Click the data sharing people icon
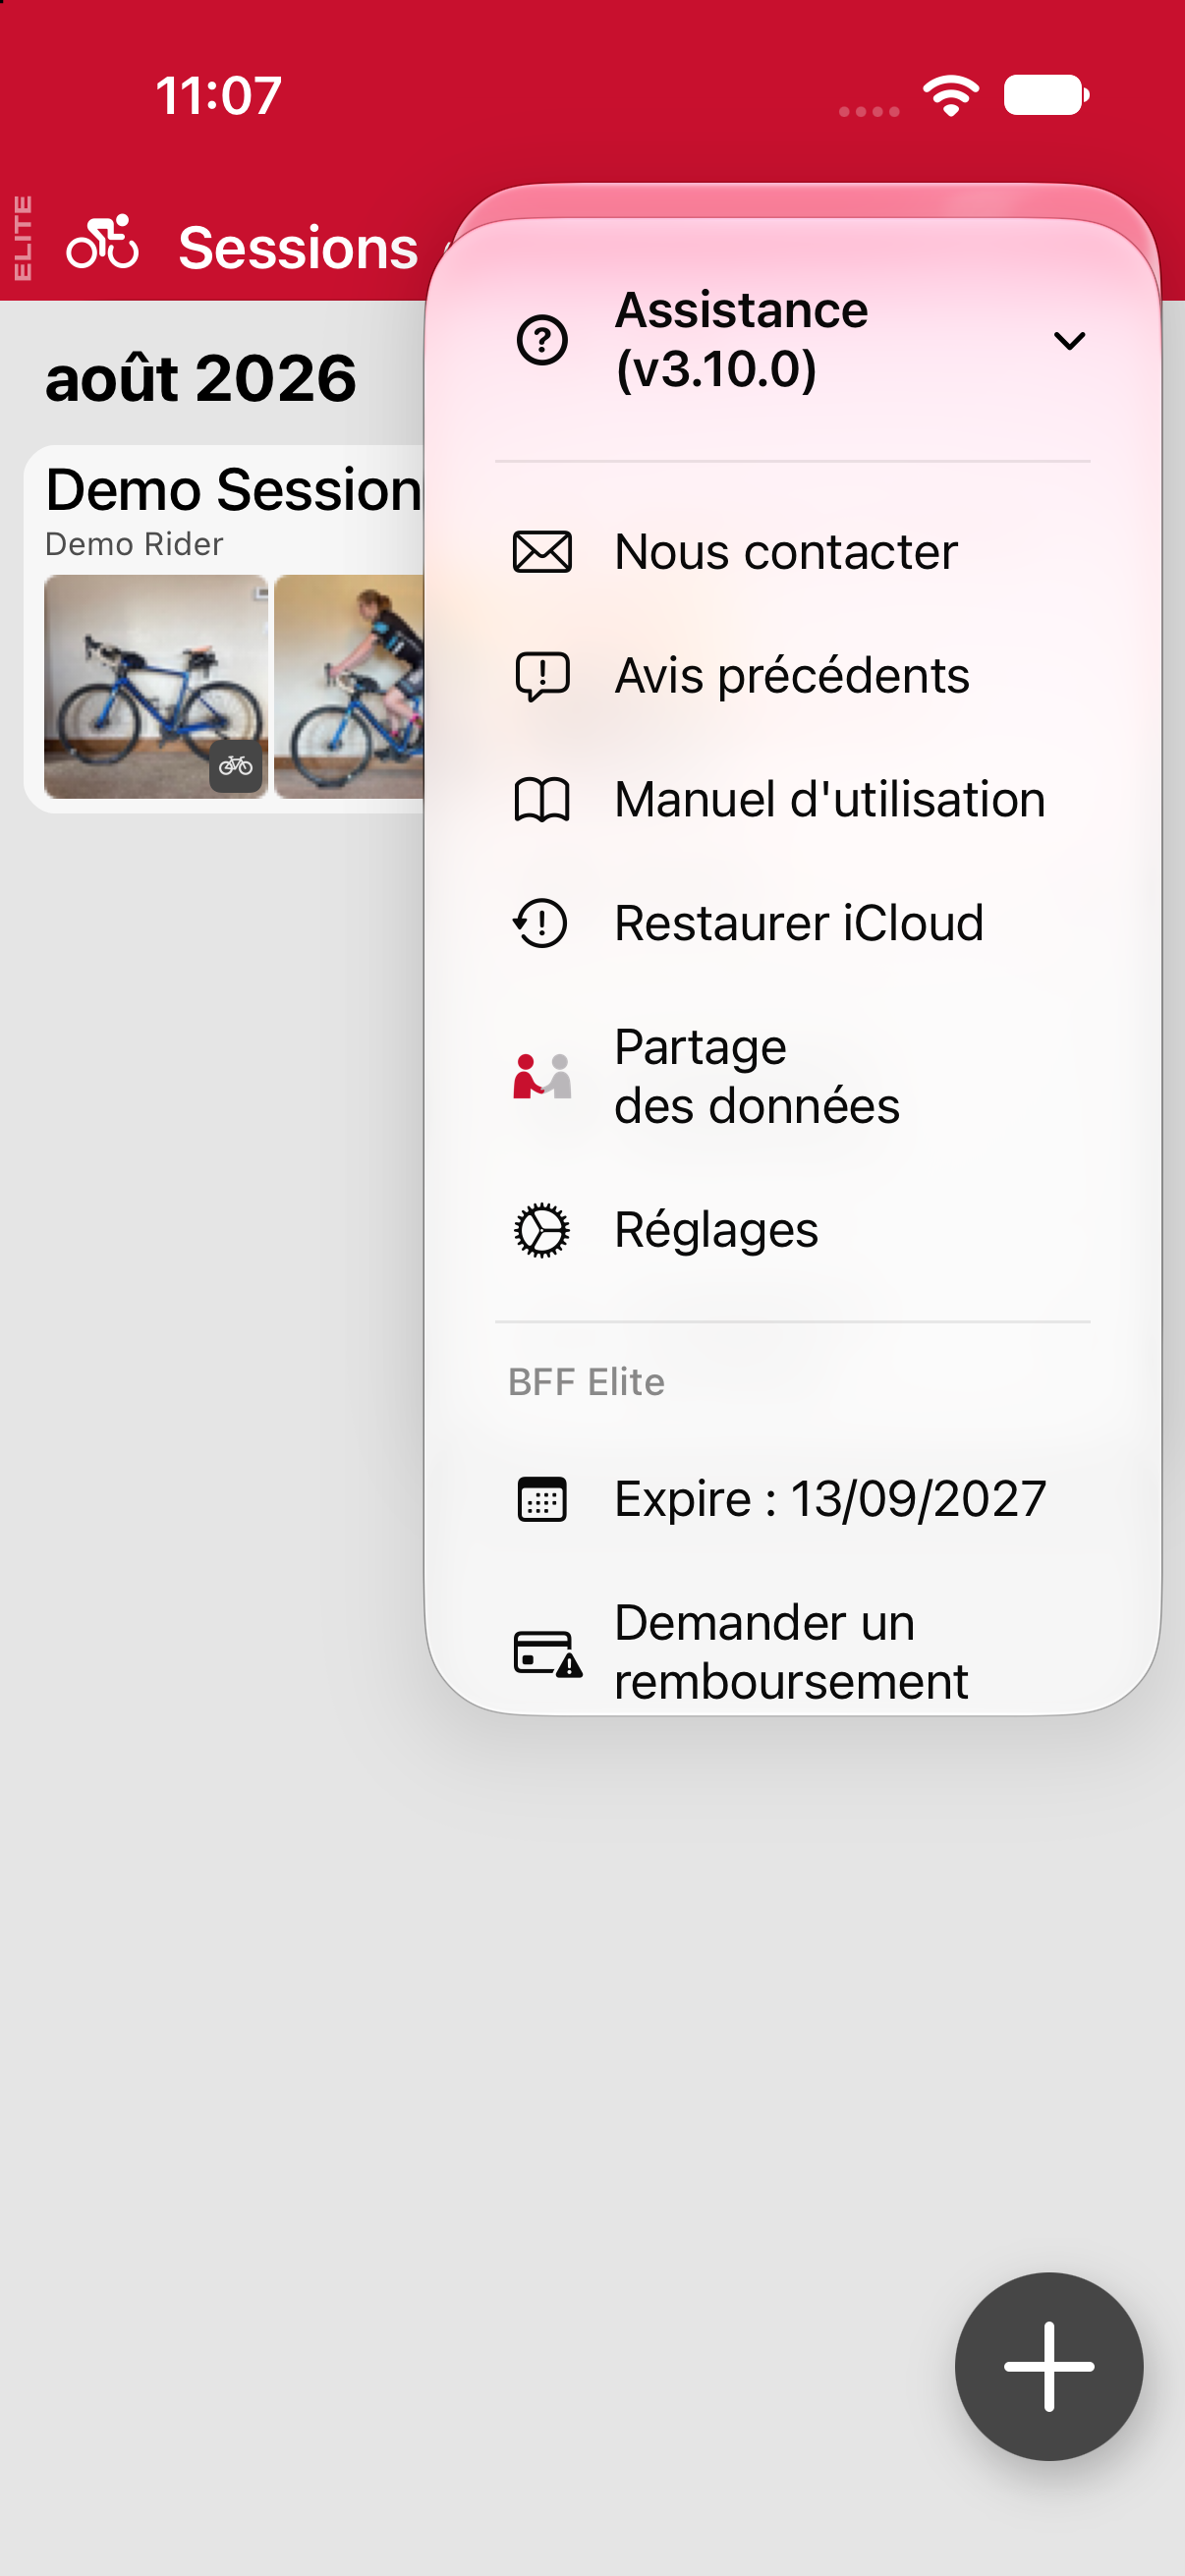The image size is (1185, 2576). pyautogui.click(x=542, y=1077)
